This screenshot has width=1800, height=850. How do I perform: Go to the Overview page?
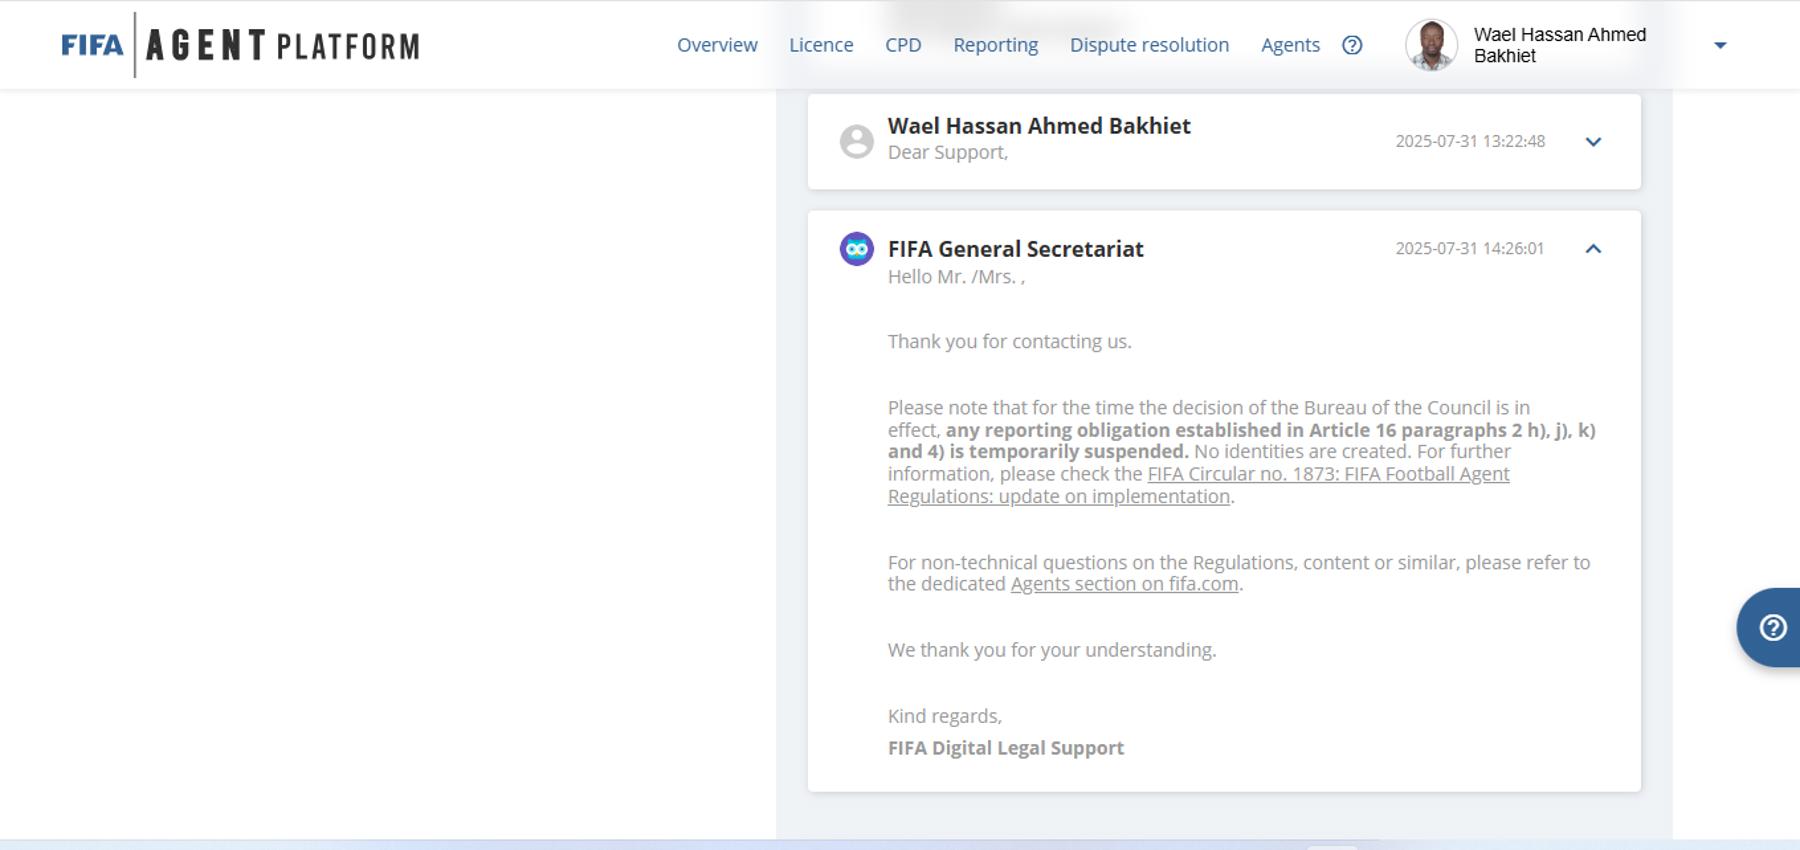pos(717,45)
